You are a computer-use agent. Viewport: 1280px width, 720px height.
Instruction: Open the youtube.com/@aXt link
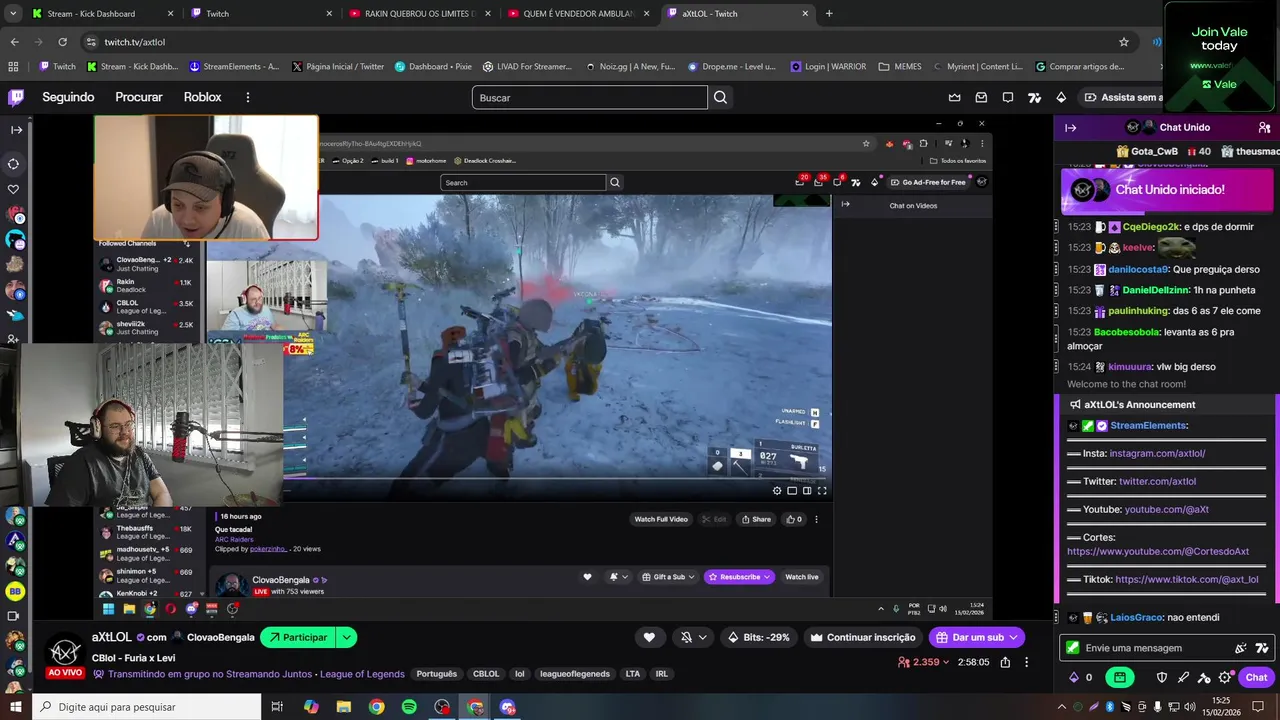click(x=1166, y=509)
